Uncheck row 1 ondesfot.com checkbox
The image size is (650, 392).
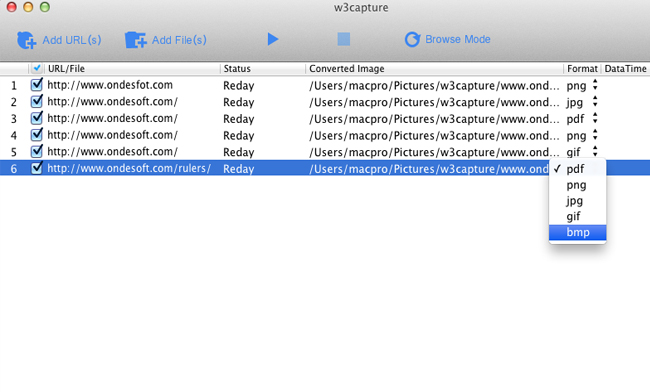pos(36,85)
